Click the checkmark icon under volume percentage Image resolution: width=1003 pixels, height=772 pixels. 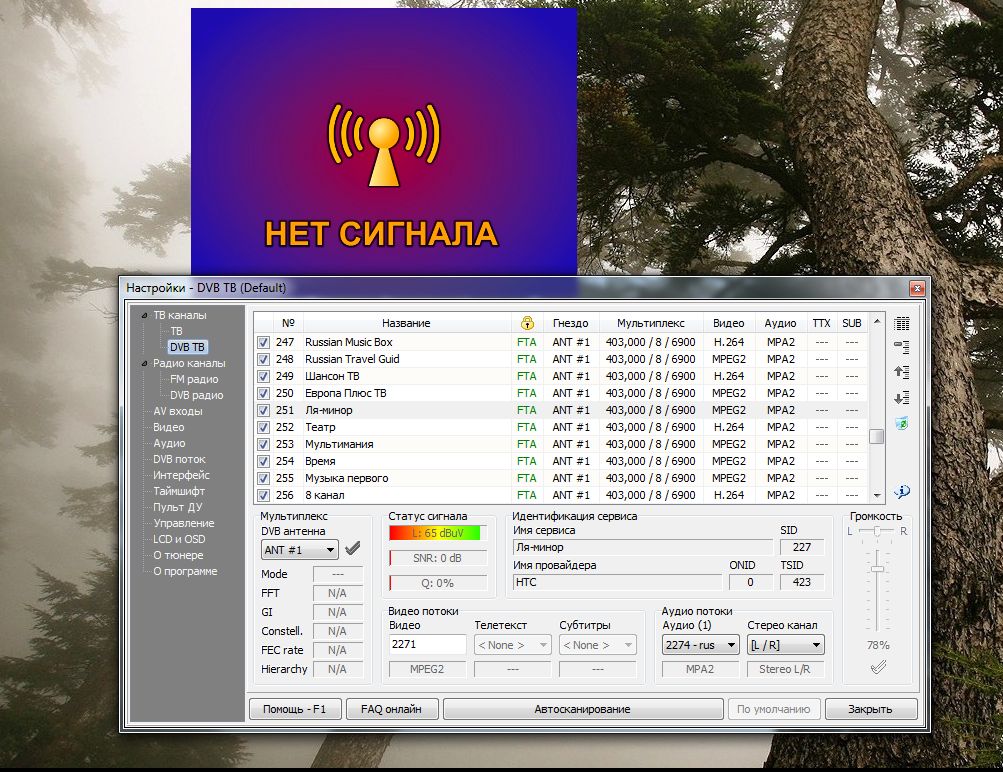[878, 668]
